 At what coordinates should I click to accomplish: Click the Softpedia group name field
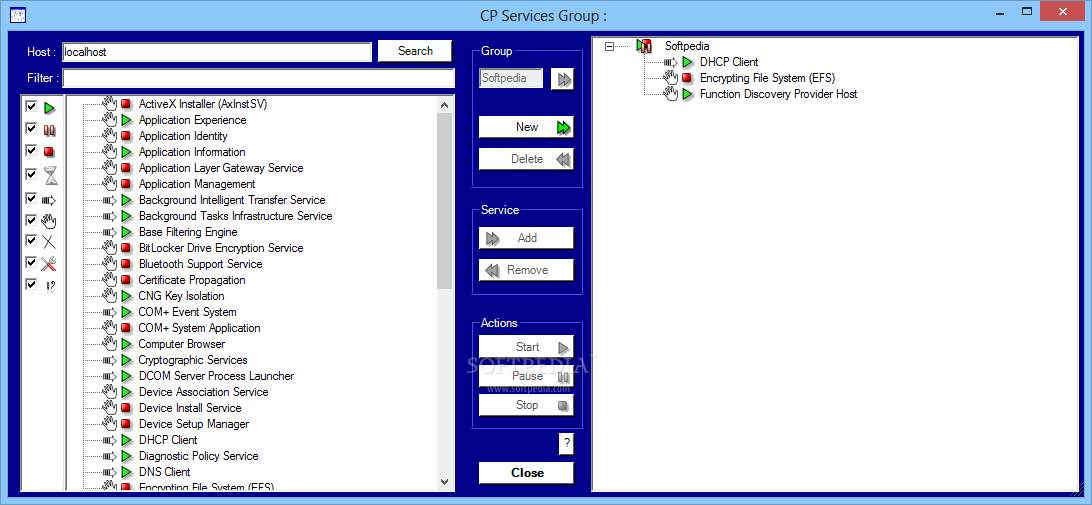pos(512,78)
